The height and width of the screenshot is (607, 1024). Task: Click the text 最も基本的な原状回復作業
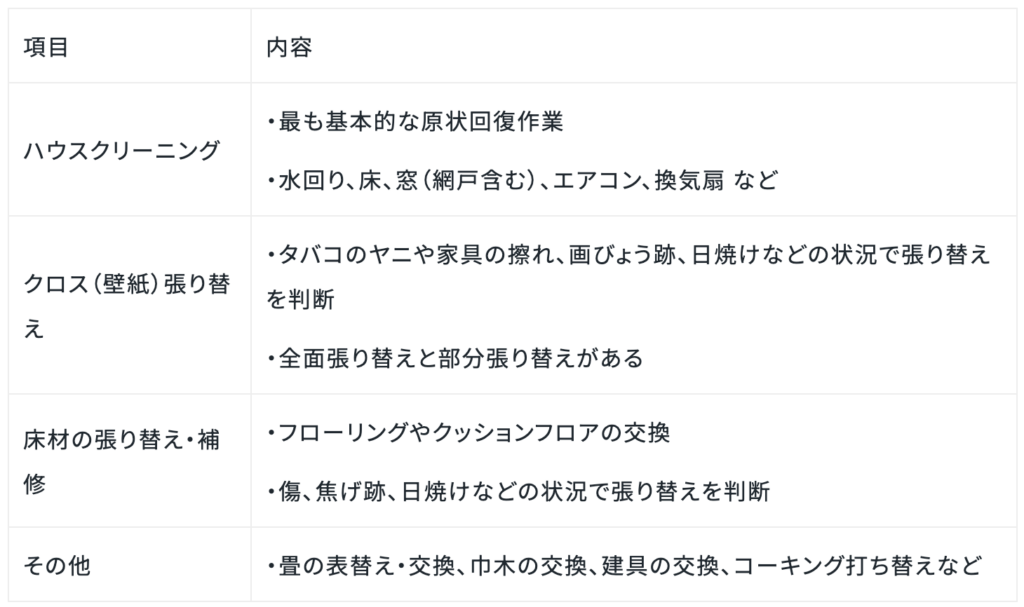click(420, 123)
